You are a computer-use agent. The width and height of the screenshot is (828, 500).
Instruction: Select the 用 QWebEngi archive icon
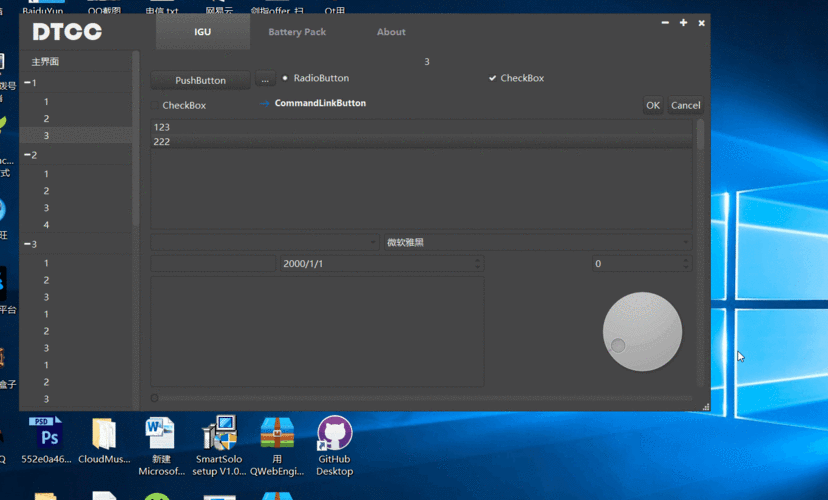pos(277,447)
